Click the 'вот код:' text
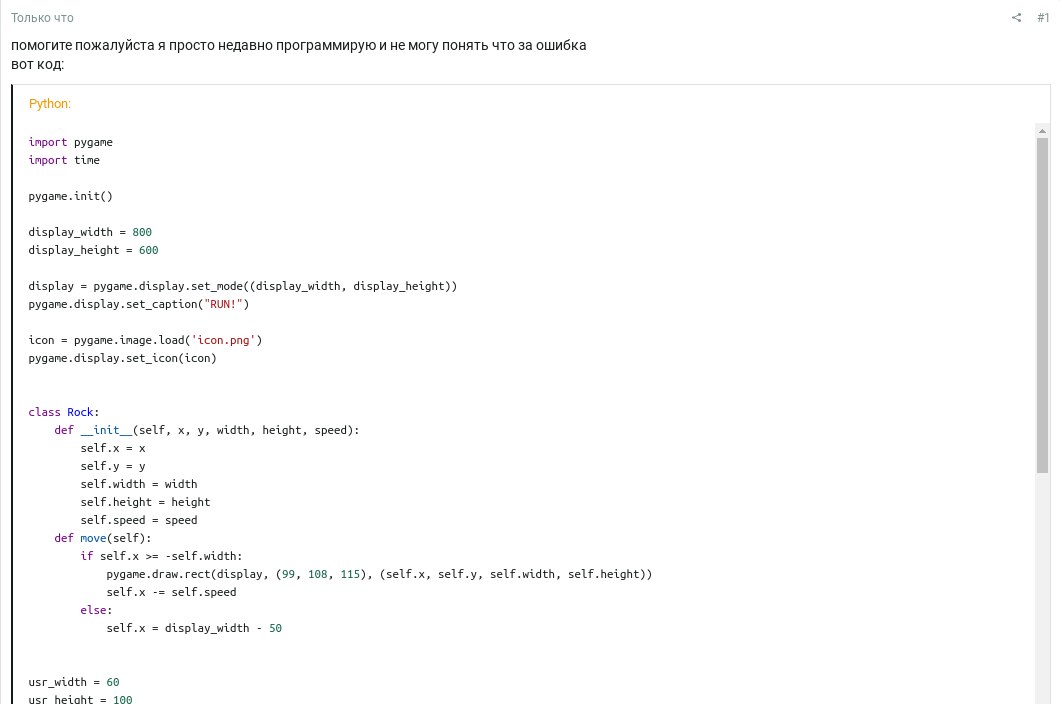The image size is (1060, 704). [x=37, y=65]
